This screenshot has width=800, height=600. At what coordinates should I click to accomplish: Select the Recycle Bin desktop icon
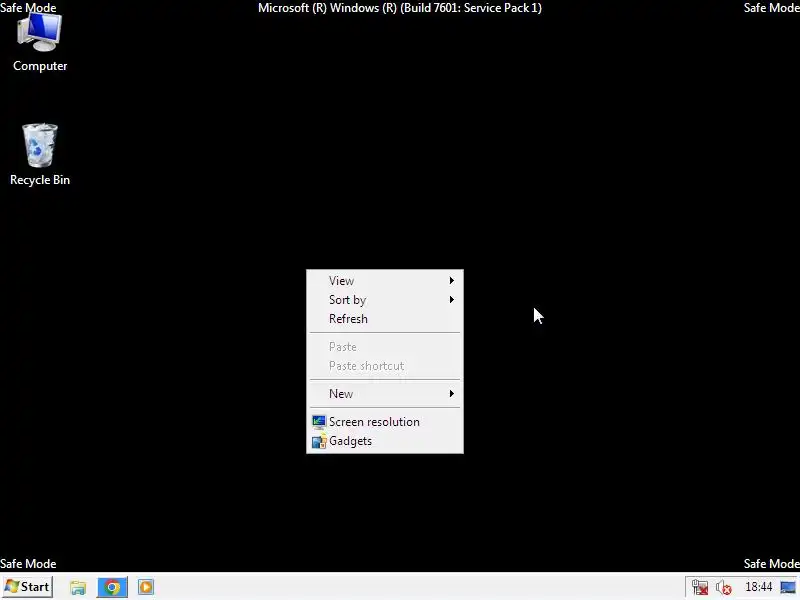(x=40, y=155)
